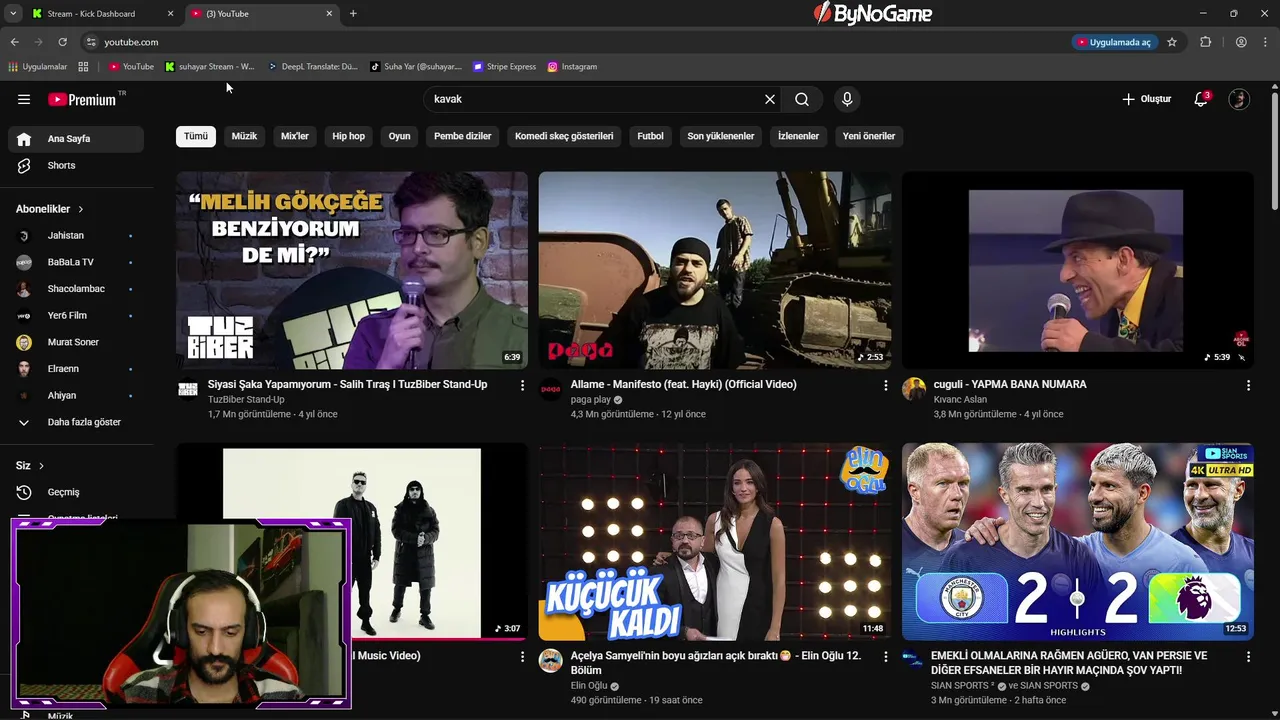Go back in Chrome
1280x720 pixels.
pos(14,42)
